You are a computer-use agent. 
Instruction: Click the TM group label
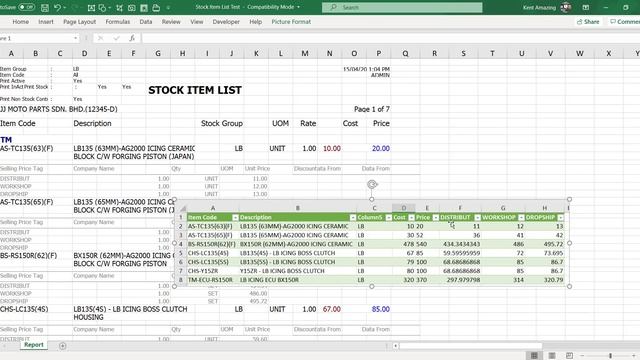click(6, 140)
